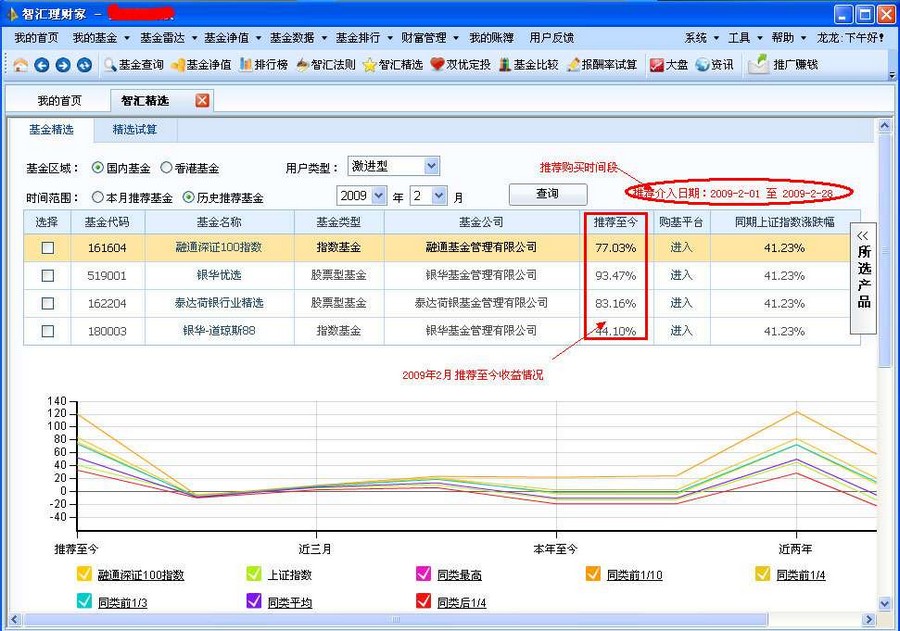Viewport: 900px width, 631px height.
Task: Open 基金比较 toolbar item
Action: pos(528,65)
